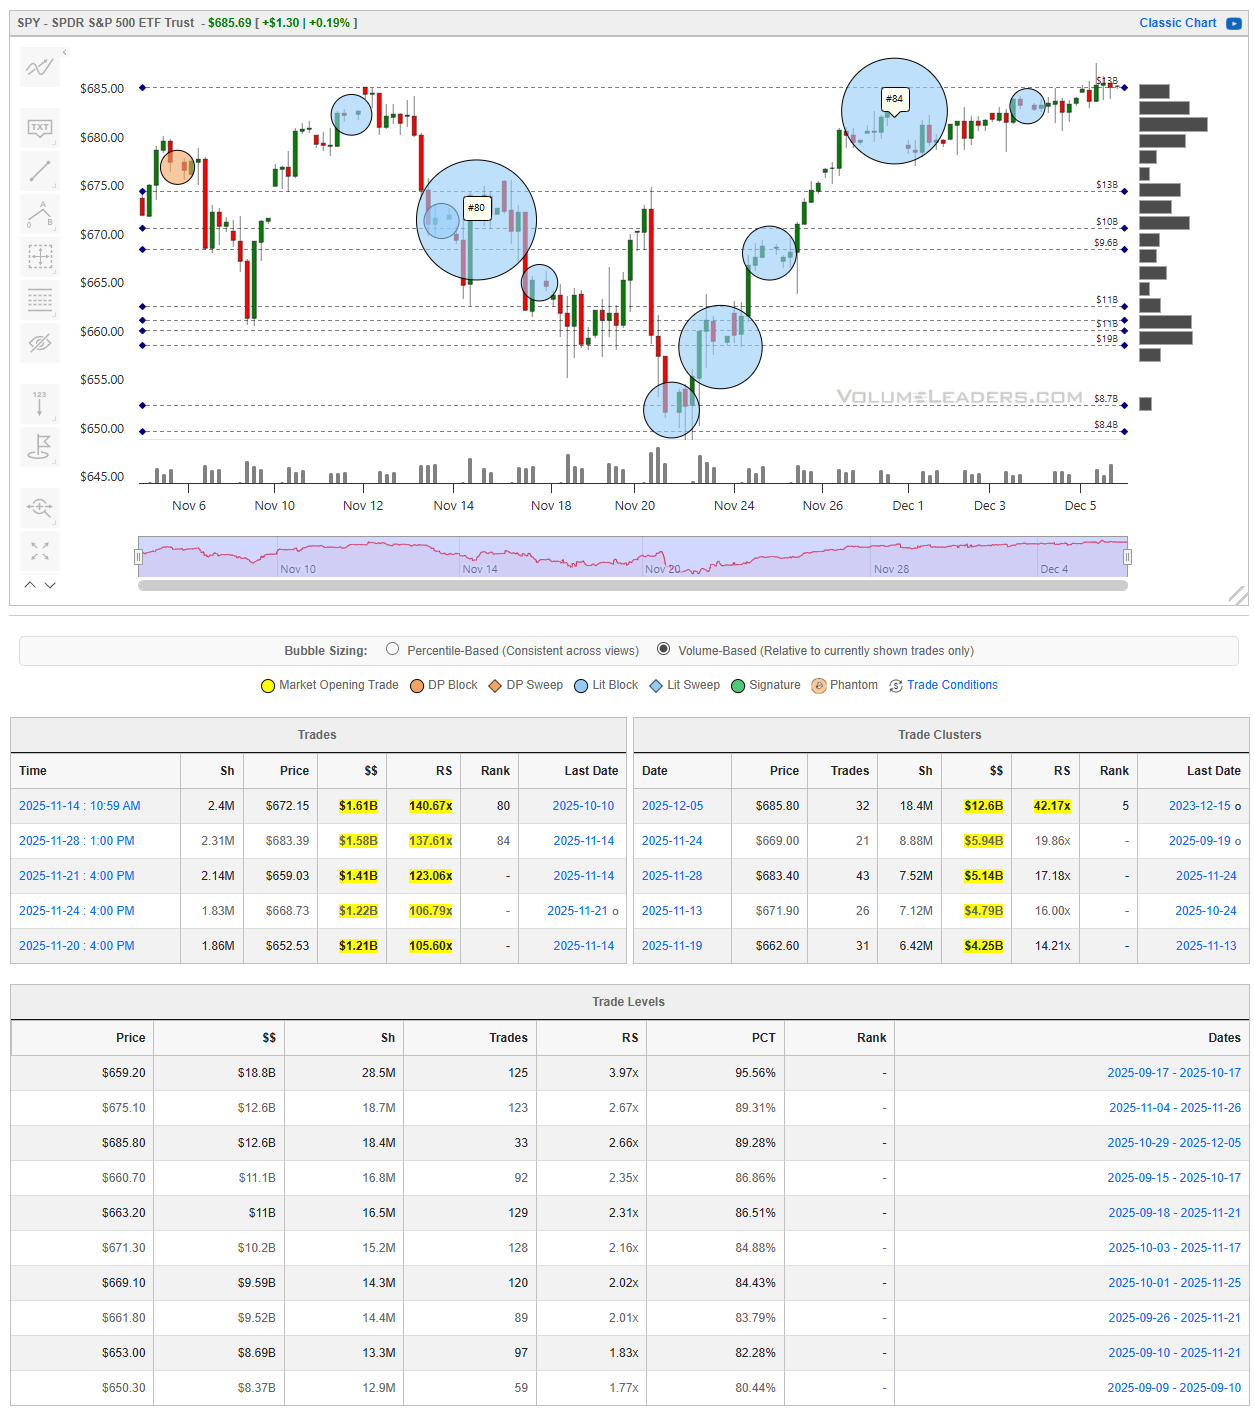The height and width of the screenshot is (1415, 1254).
Task: Click the left handle of the range navigator
Action: [x=138, y=557]
